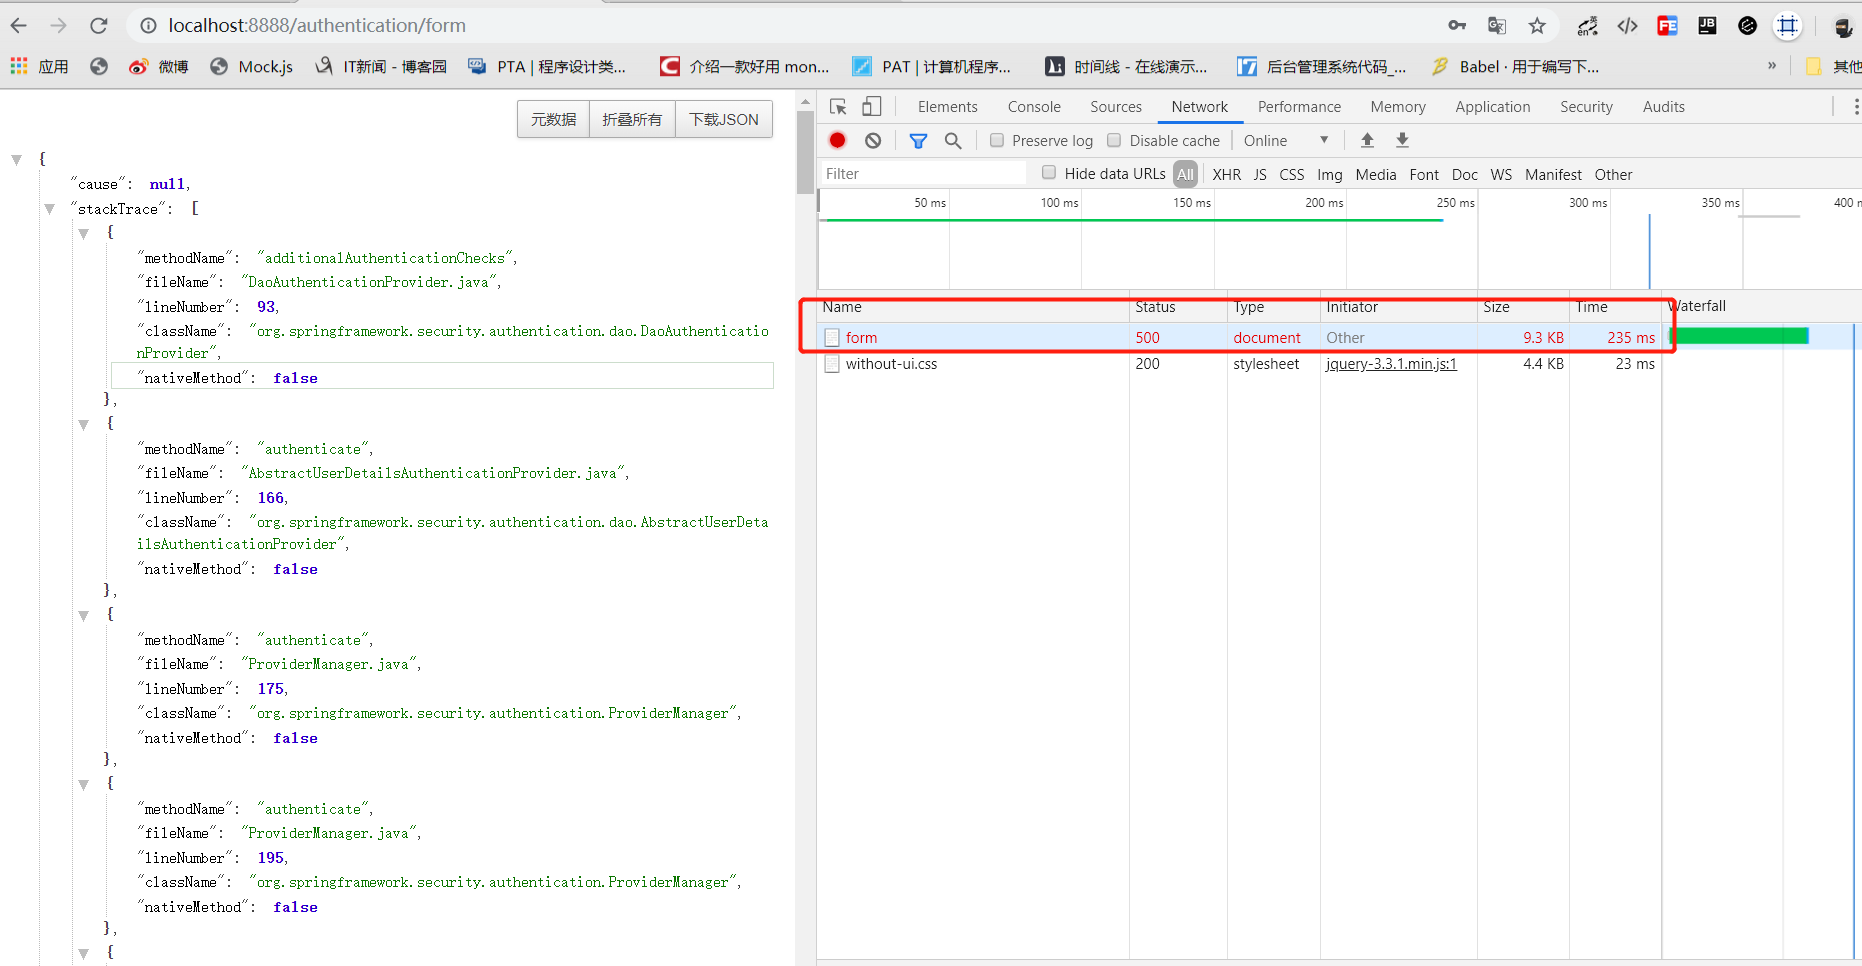This screenshot has height=966, width=1862.
Task: Open the code brackets extension icon
Action: (1627, 26)
